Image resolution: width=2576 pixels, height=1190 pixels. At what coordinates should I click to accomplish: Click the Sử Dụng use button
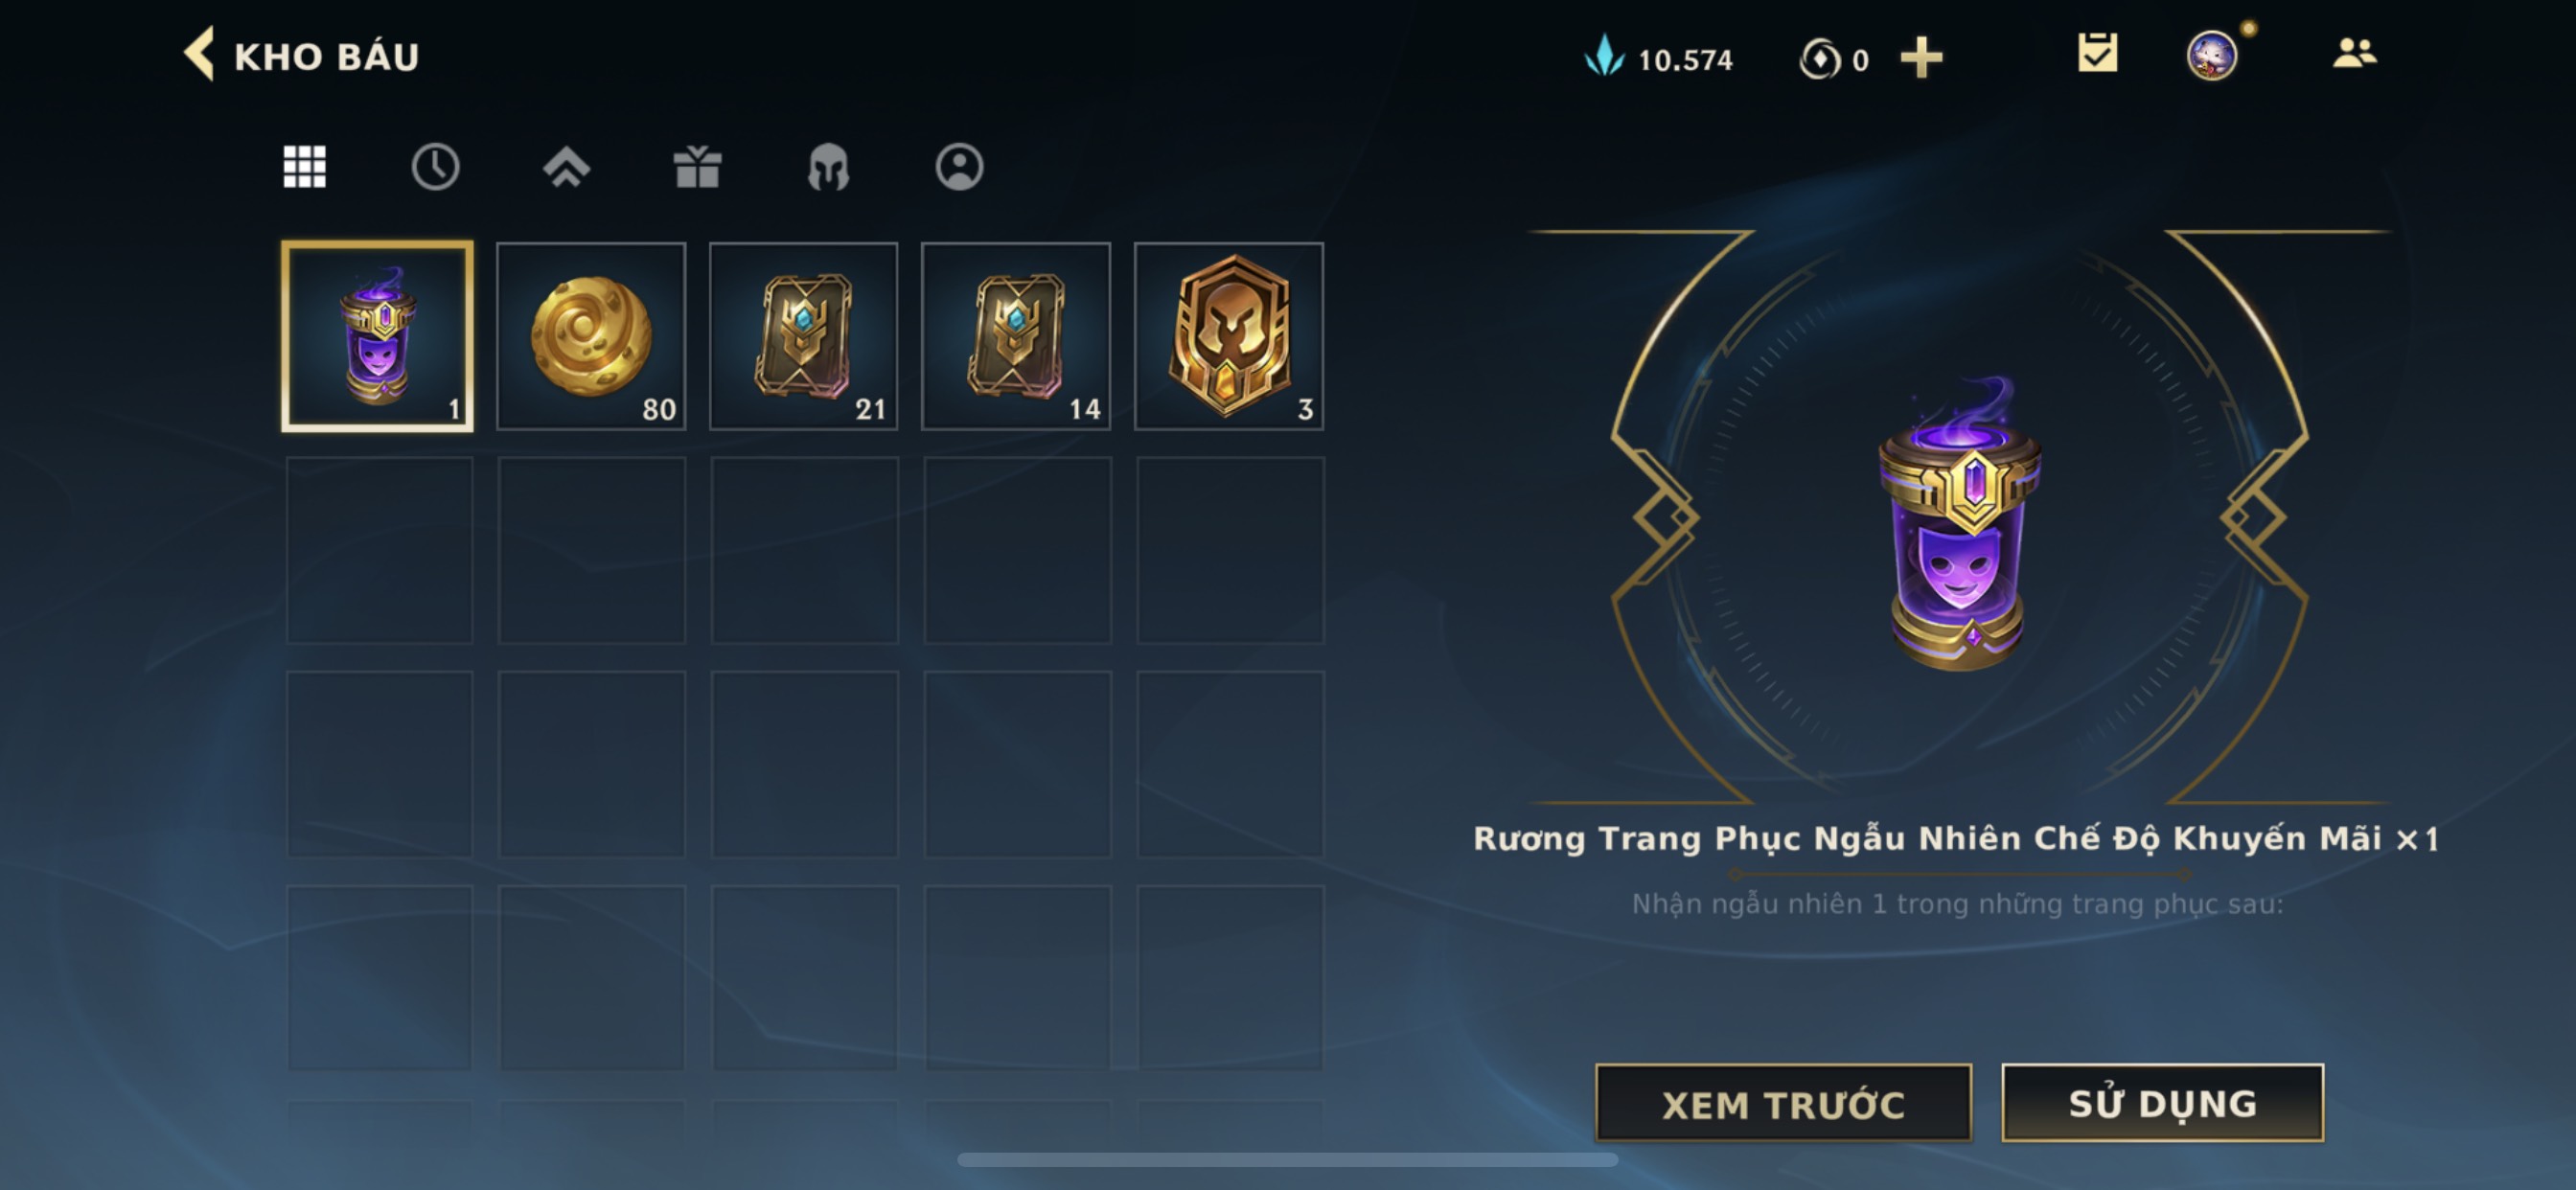(x=2162, y=1102)
